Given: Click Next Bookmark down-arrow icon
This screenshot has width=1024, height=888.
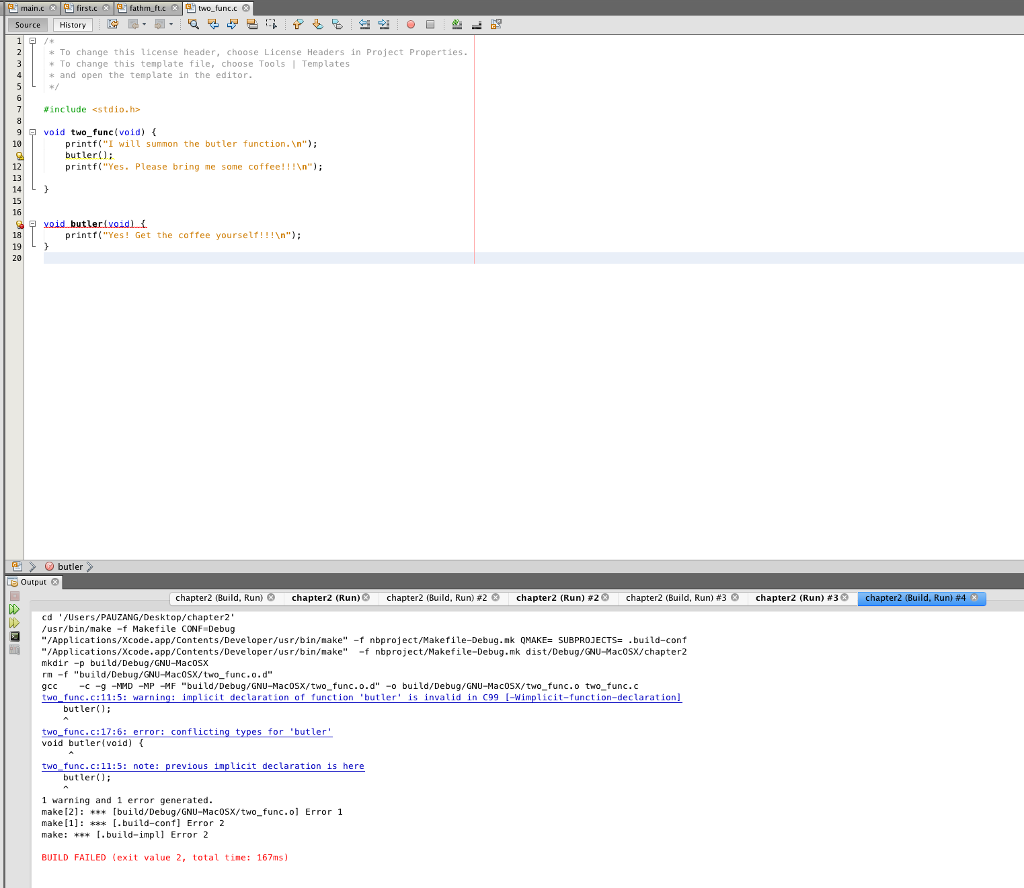Looking at the screenshot, I should click(317, 24).
